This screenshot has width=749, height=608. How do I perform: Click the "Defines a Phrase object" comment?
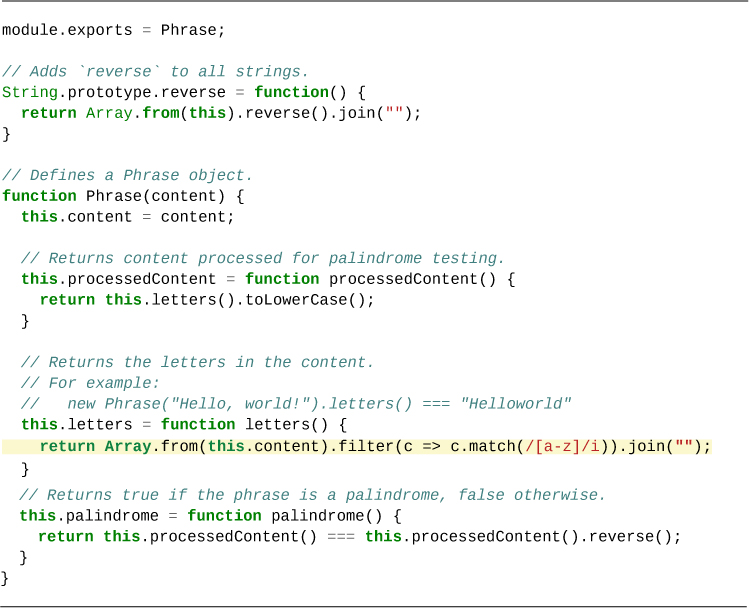pos(127,175)
